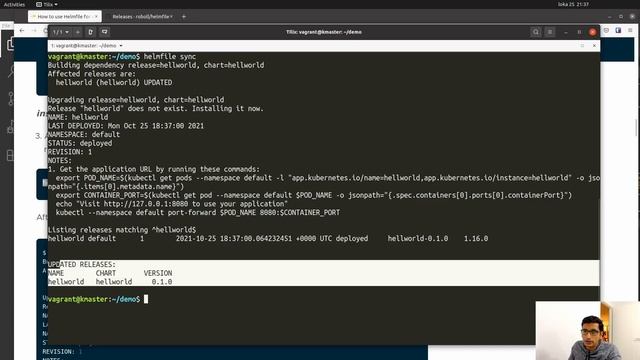
Task: Add terminal right in Tilix toolbar
Action: tap(91, 32)
